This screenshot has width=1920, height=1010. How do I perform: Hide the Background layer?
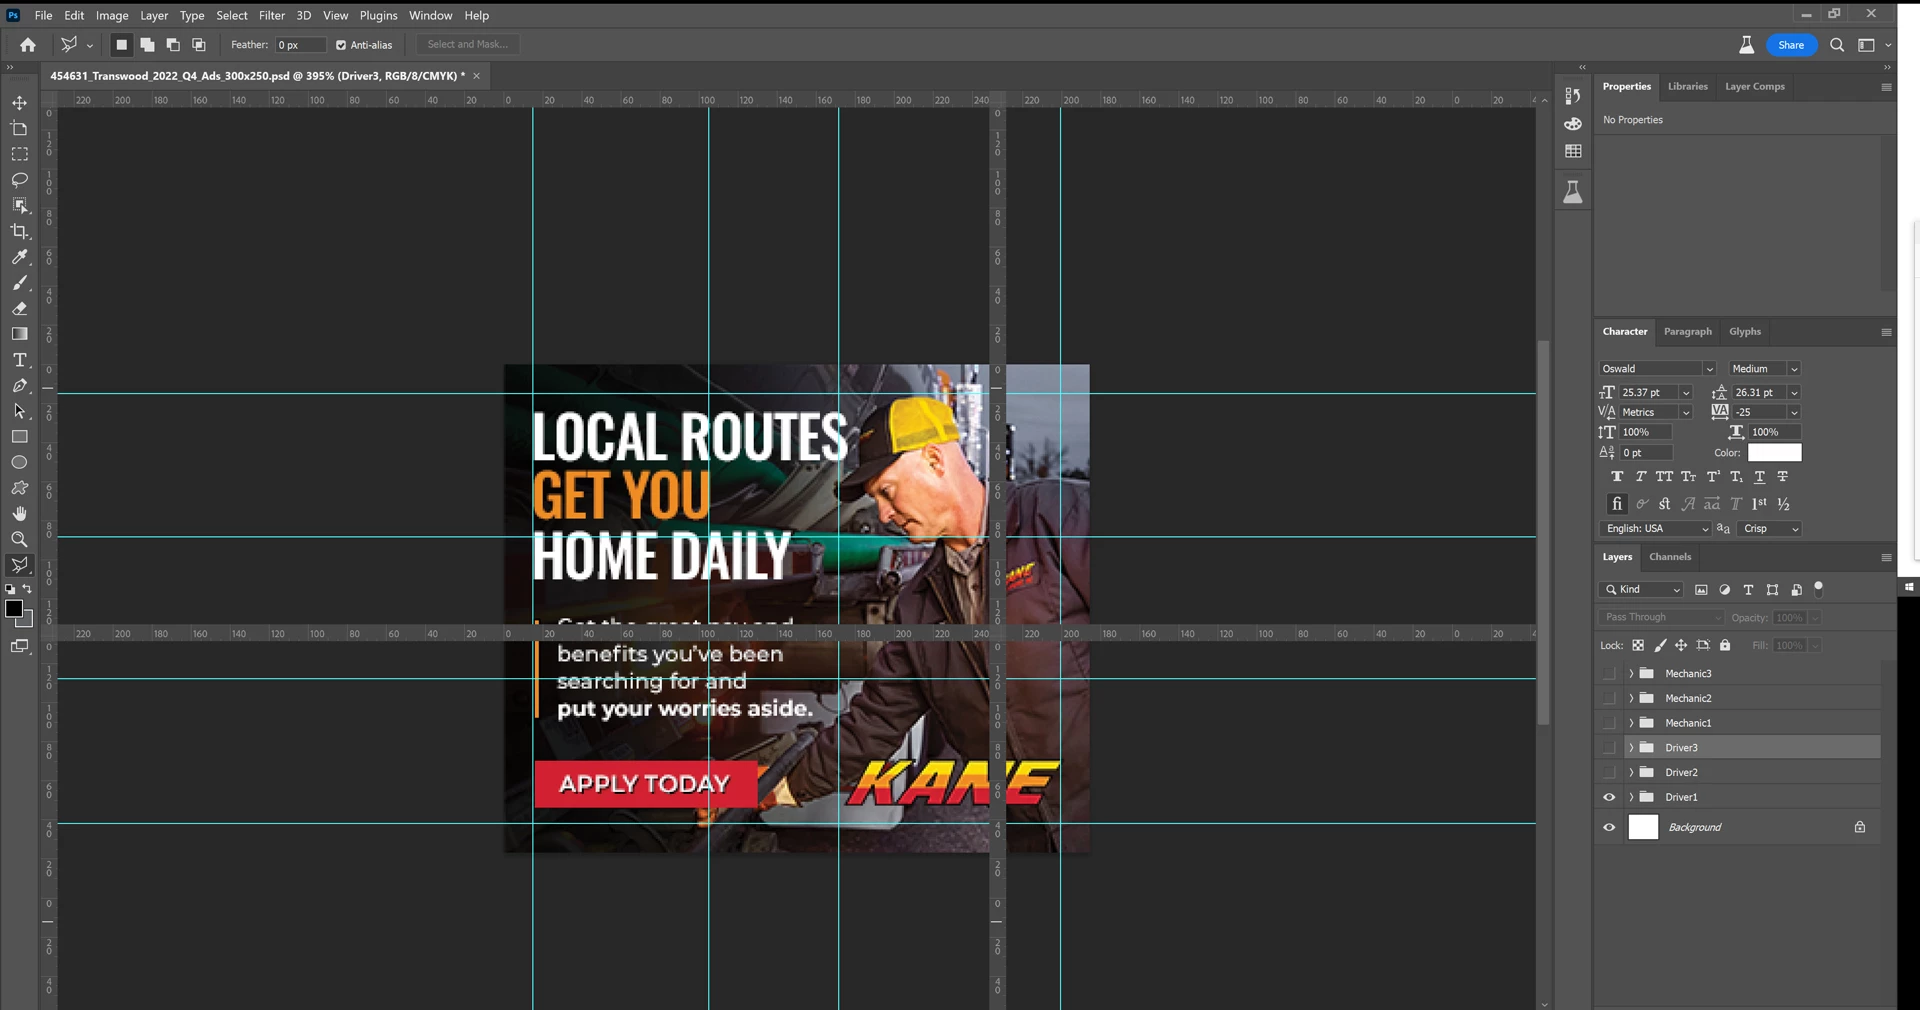(x=1609, y=827)
